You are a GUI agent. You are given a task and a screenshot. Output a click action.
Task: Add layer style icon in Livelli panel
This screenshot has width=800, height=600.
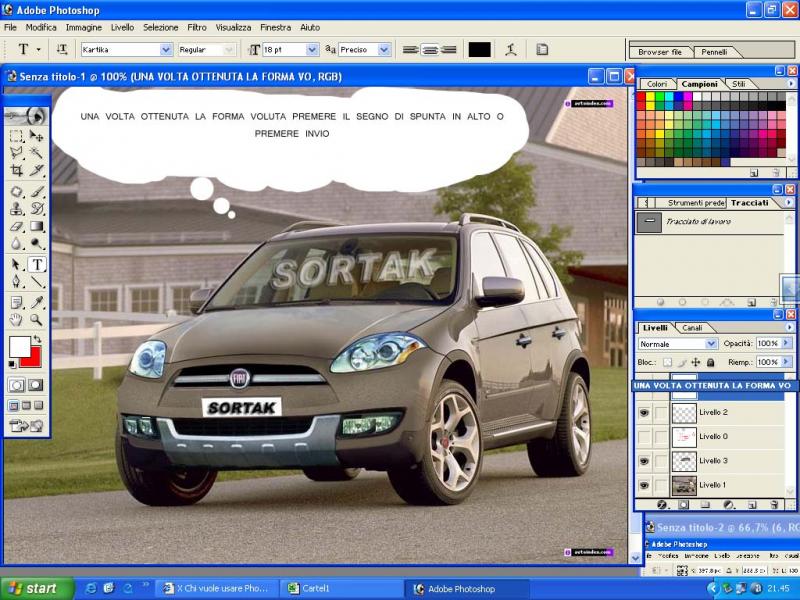pyautogui.click(x=662, y=505)
